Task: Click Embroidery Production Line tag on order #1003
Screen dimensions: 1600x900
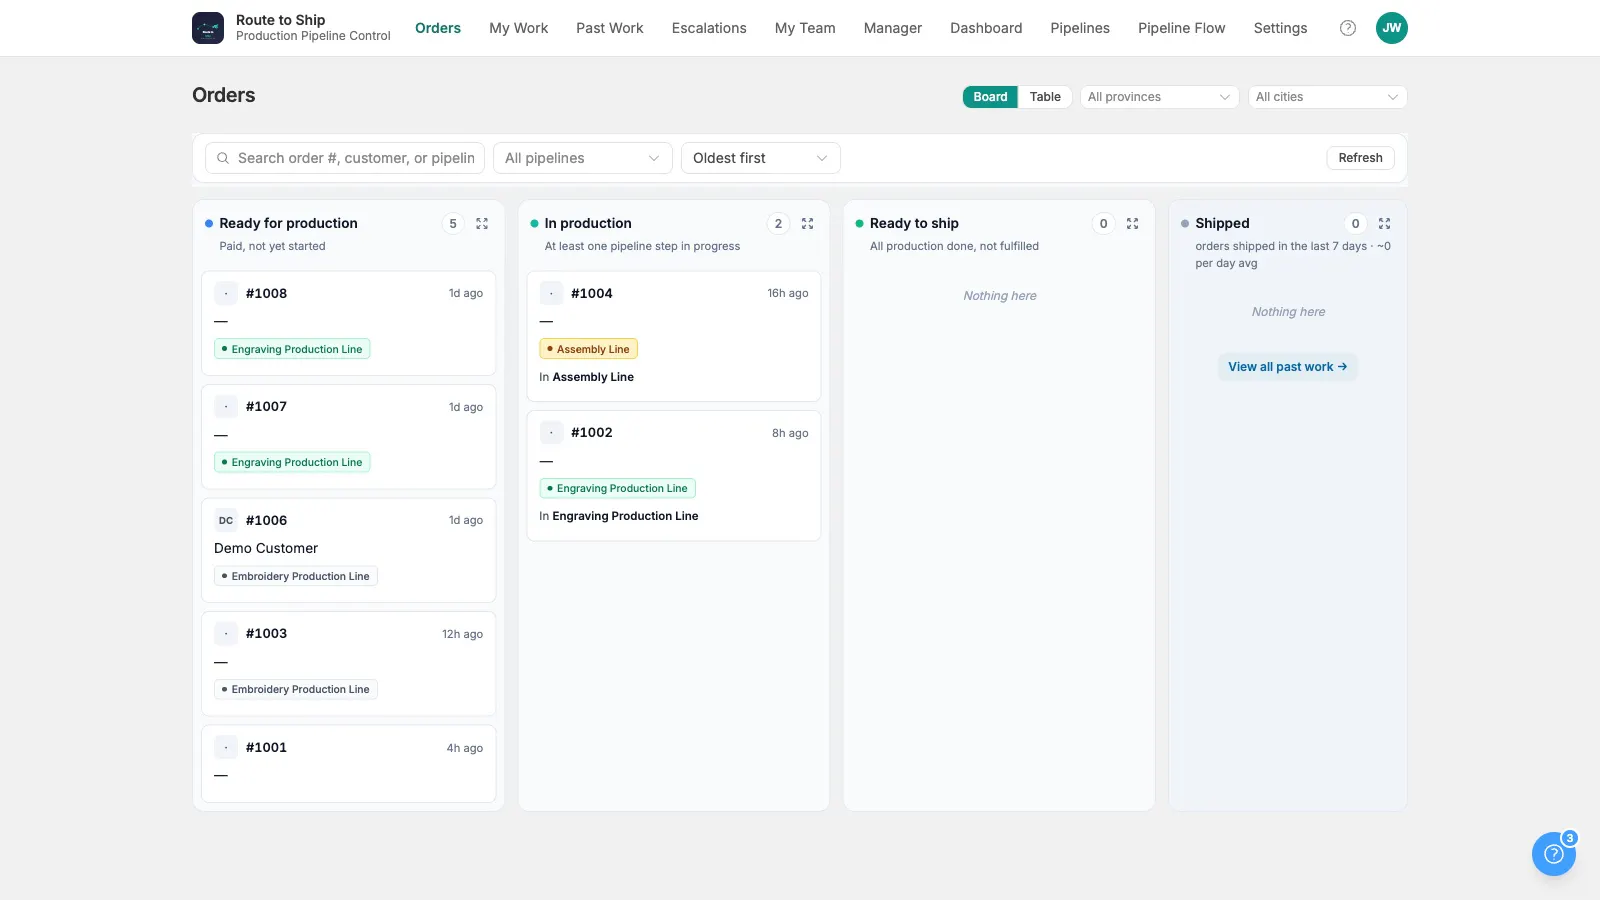Action: pos(296,689)
